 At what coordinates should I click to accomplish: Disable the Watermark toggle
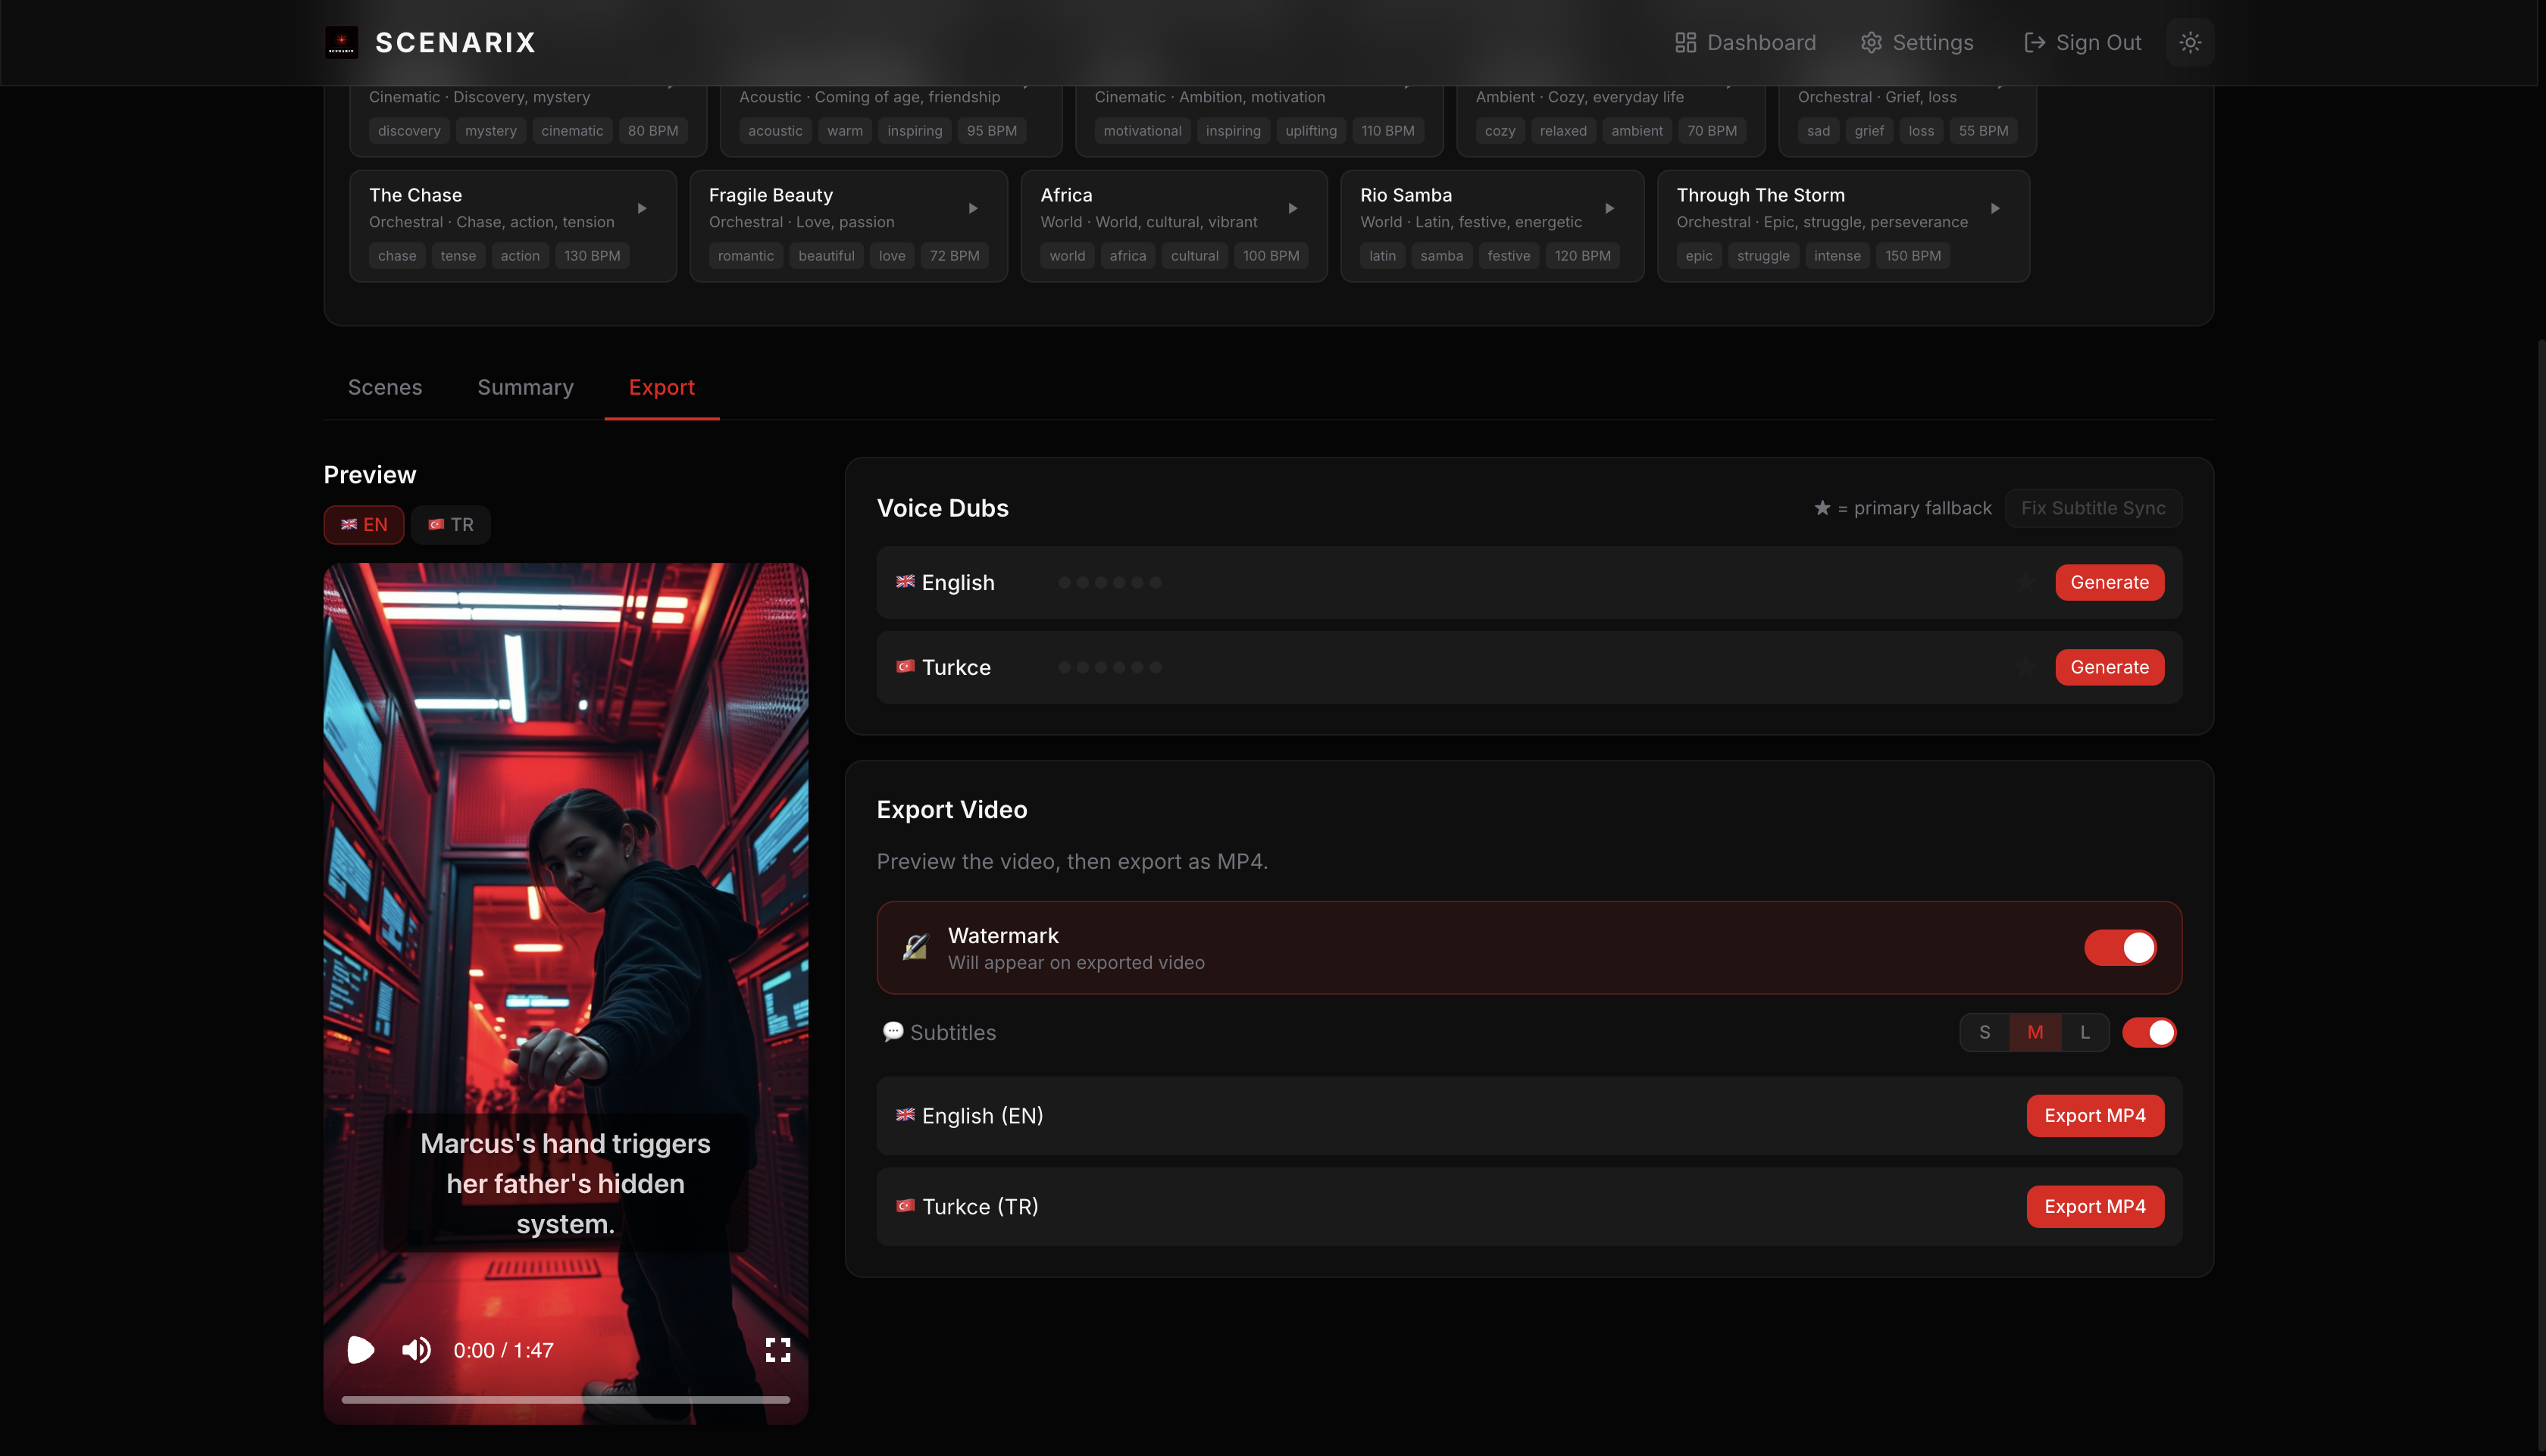[x=2120, y=947]
